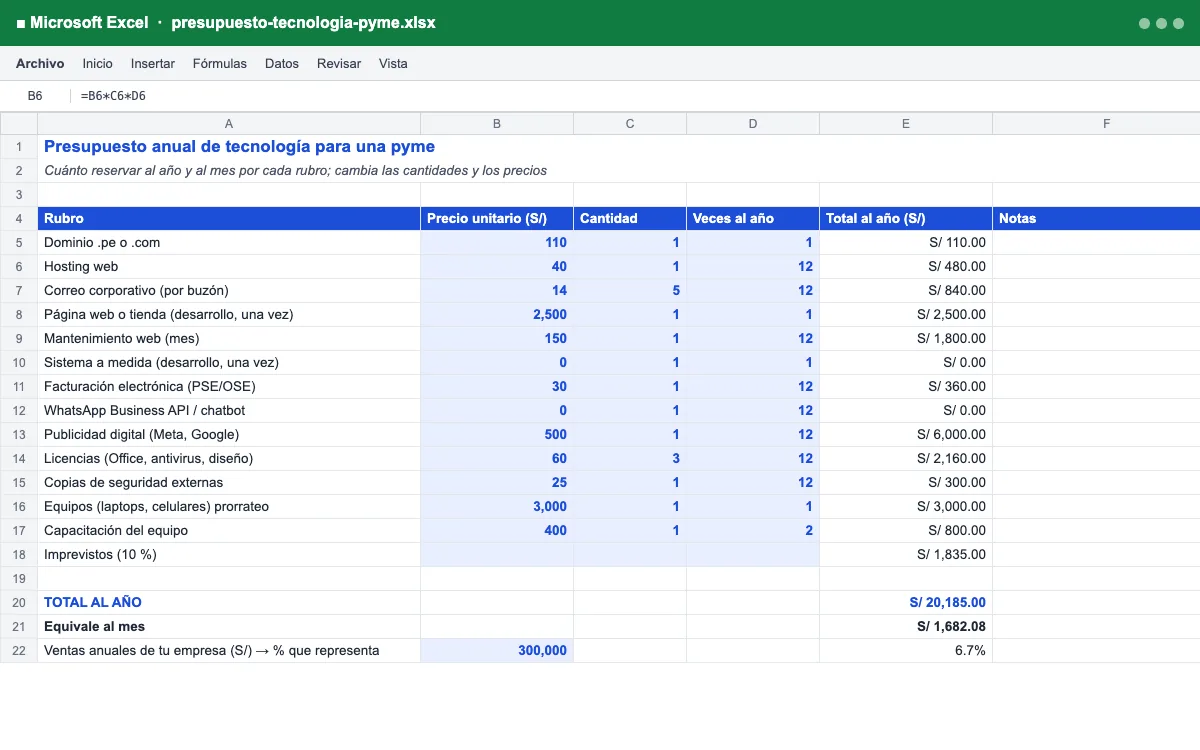This screenshot has height=750, width=1200.
Task: Select unit price 25 cell
Action: coord(497,482)
